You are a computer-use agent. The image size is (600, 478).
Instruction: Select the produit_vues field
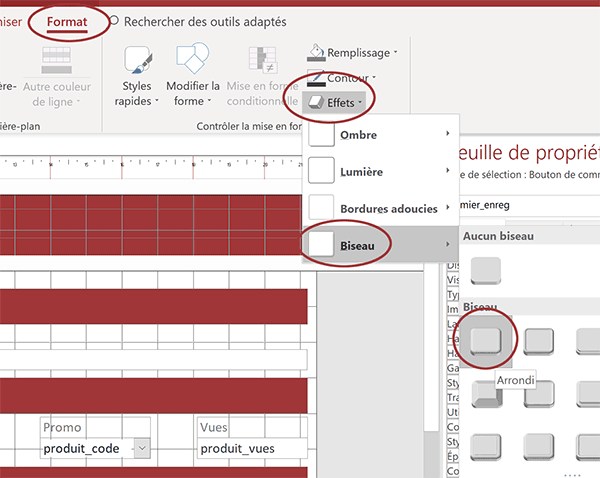[253, 448]
